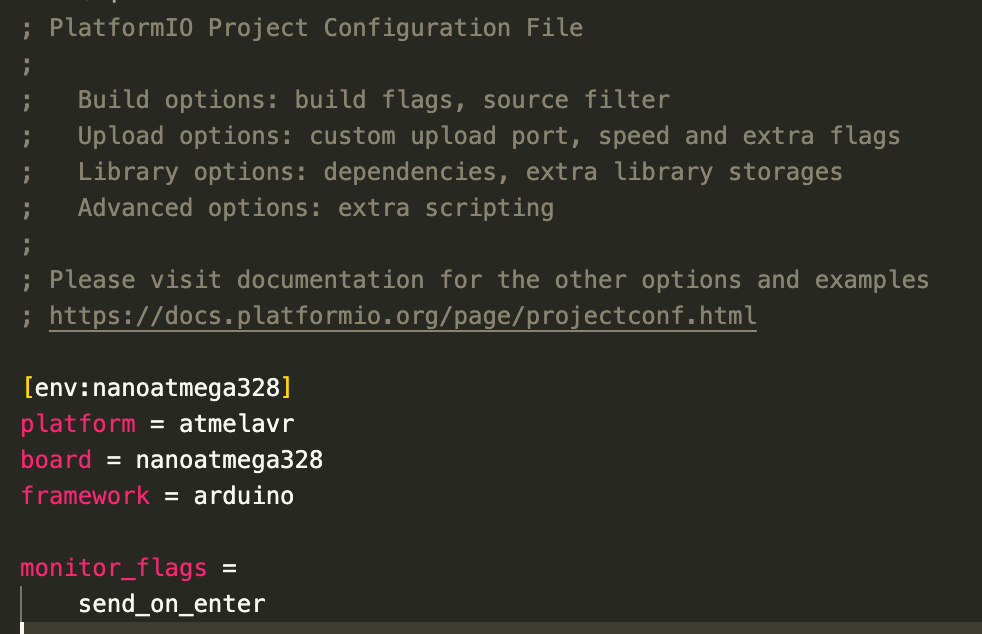Click the send_on_enter value

[x=172, y=604]
